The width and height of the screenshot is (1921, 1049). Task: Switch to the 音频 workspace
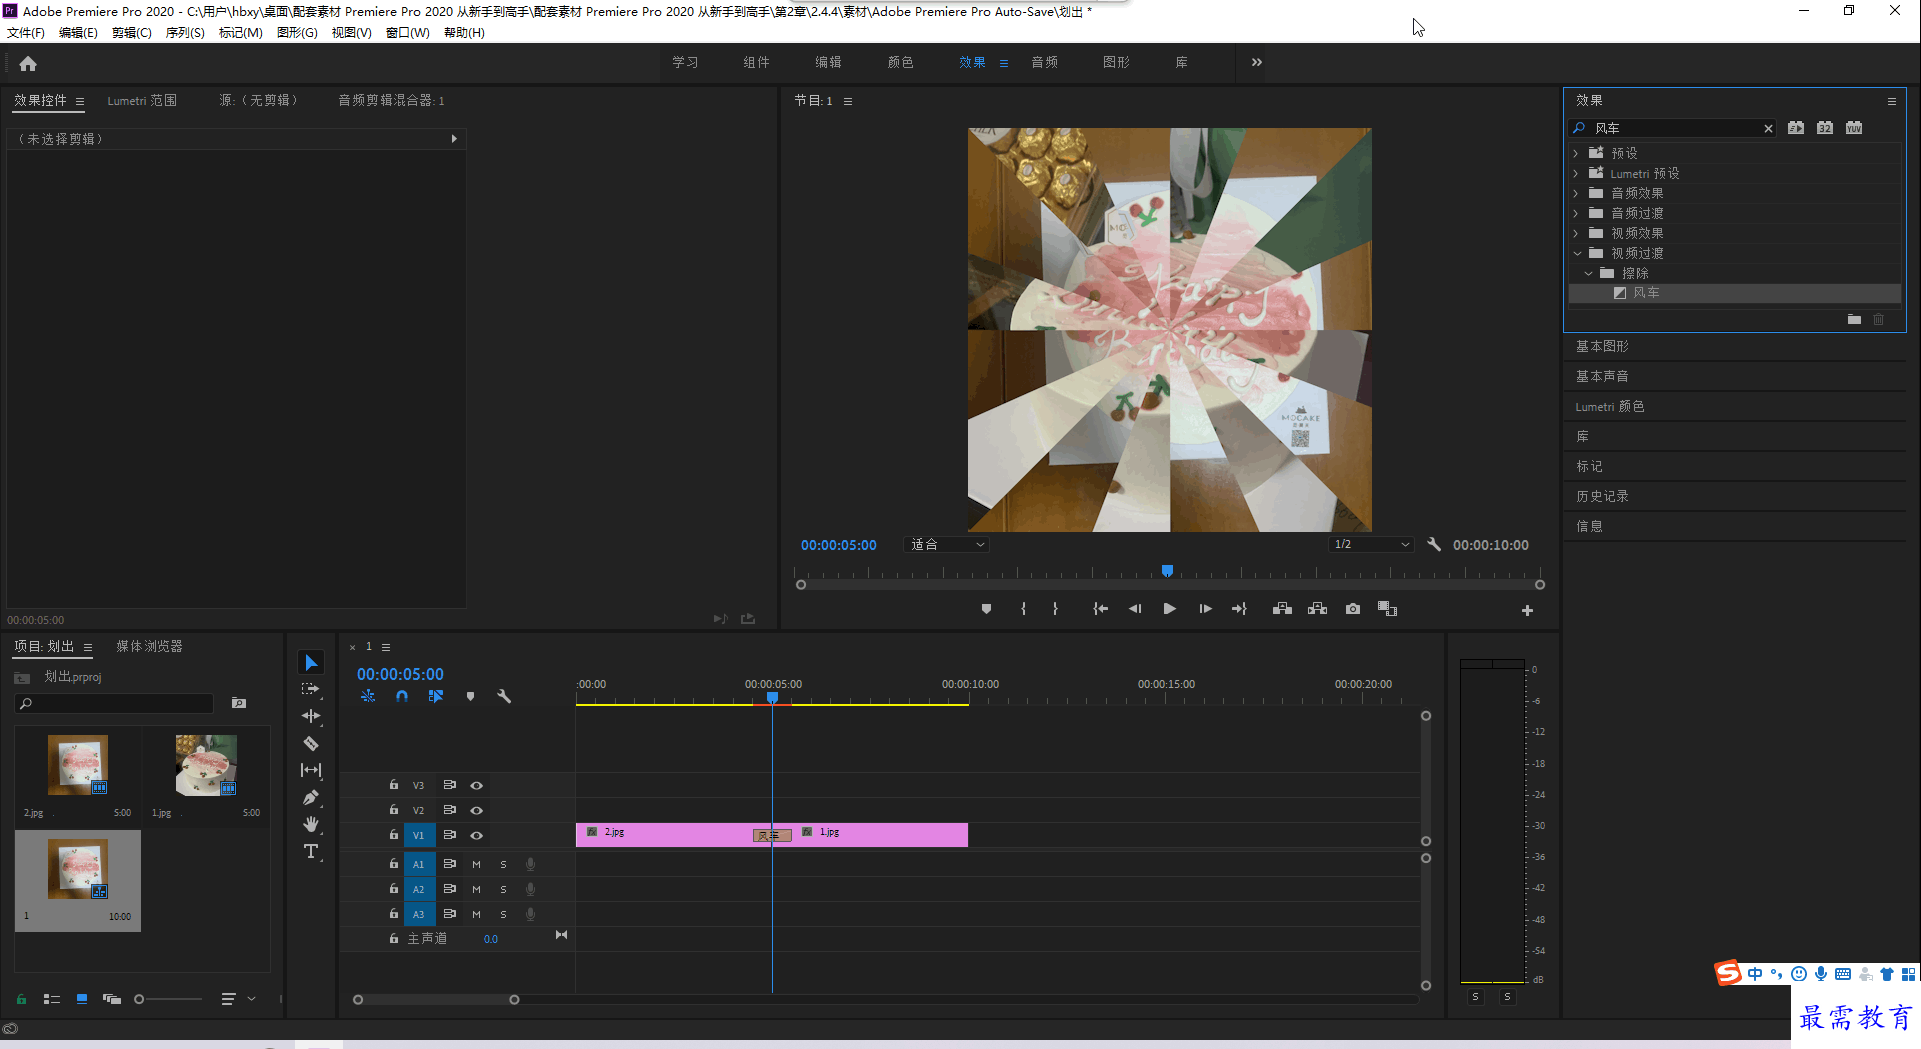[1044, 62]
